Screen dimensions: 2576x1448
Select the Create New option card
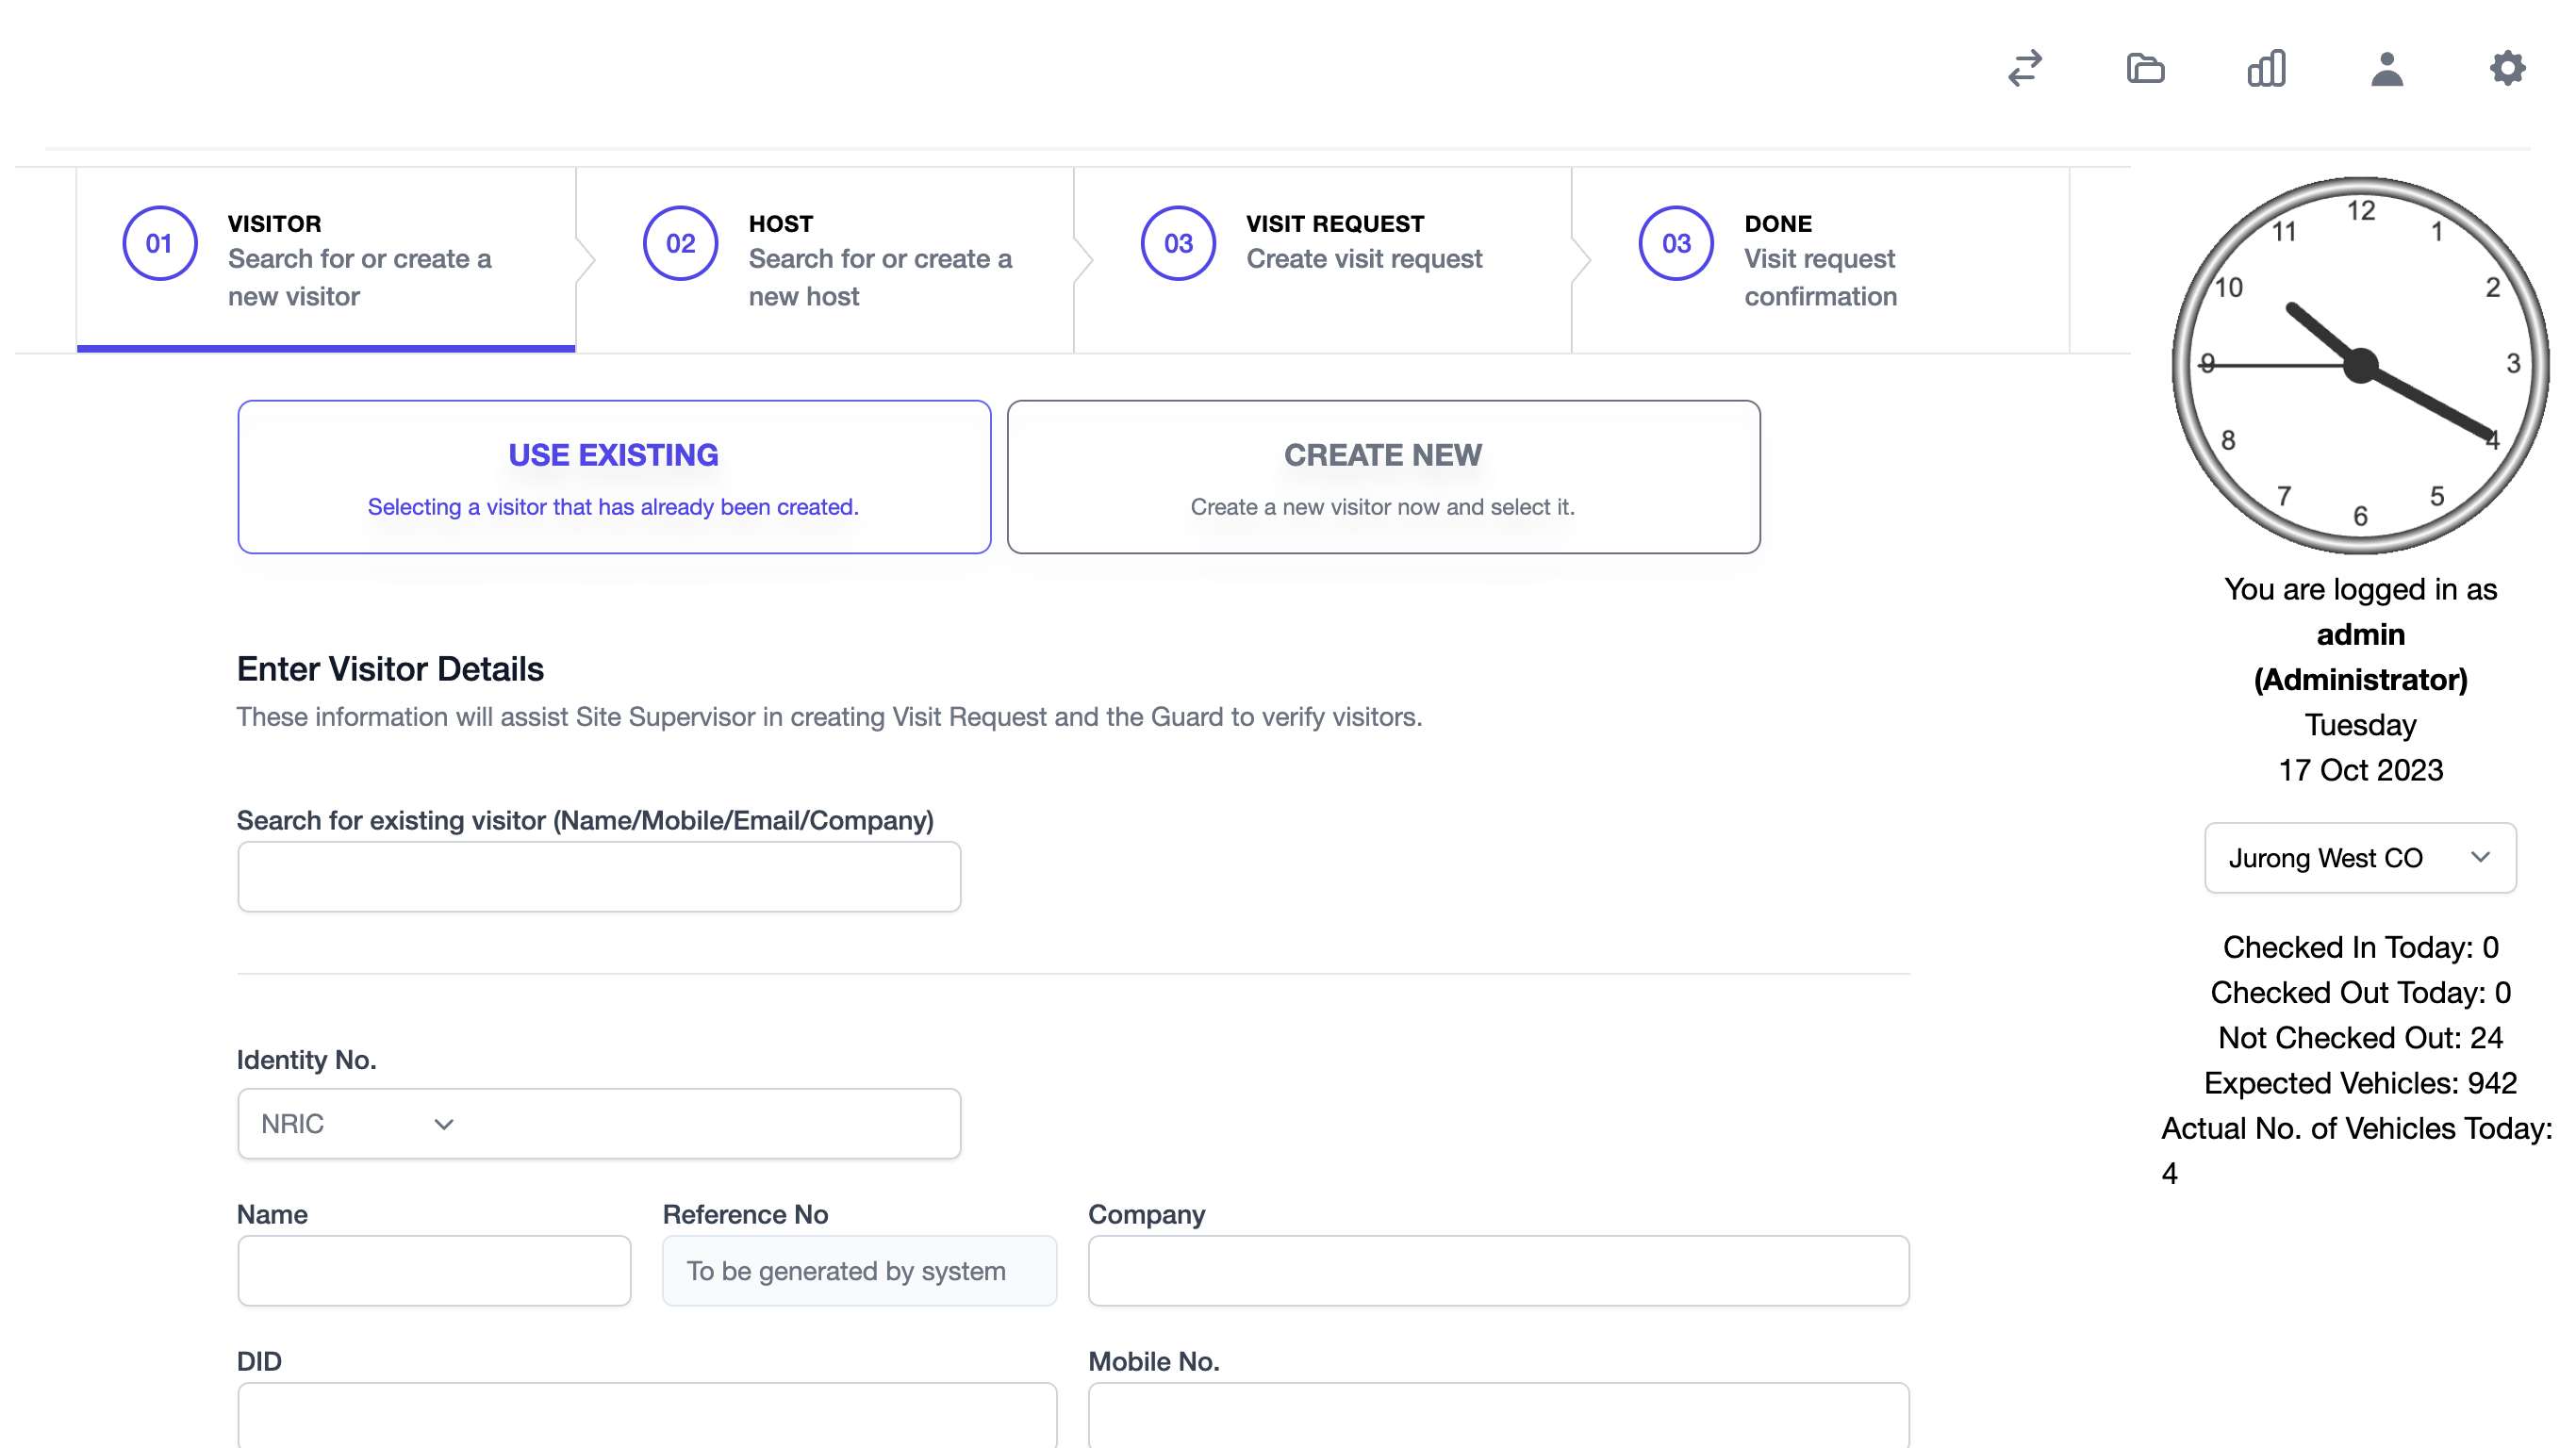(x=1383, y=477)
